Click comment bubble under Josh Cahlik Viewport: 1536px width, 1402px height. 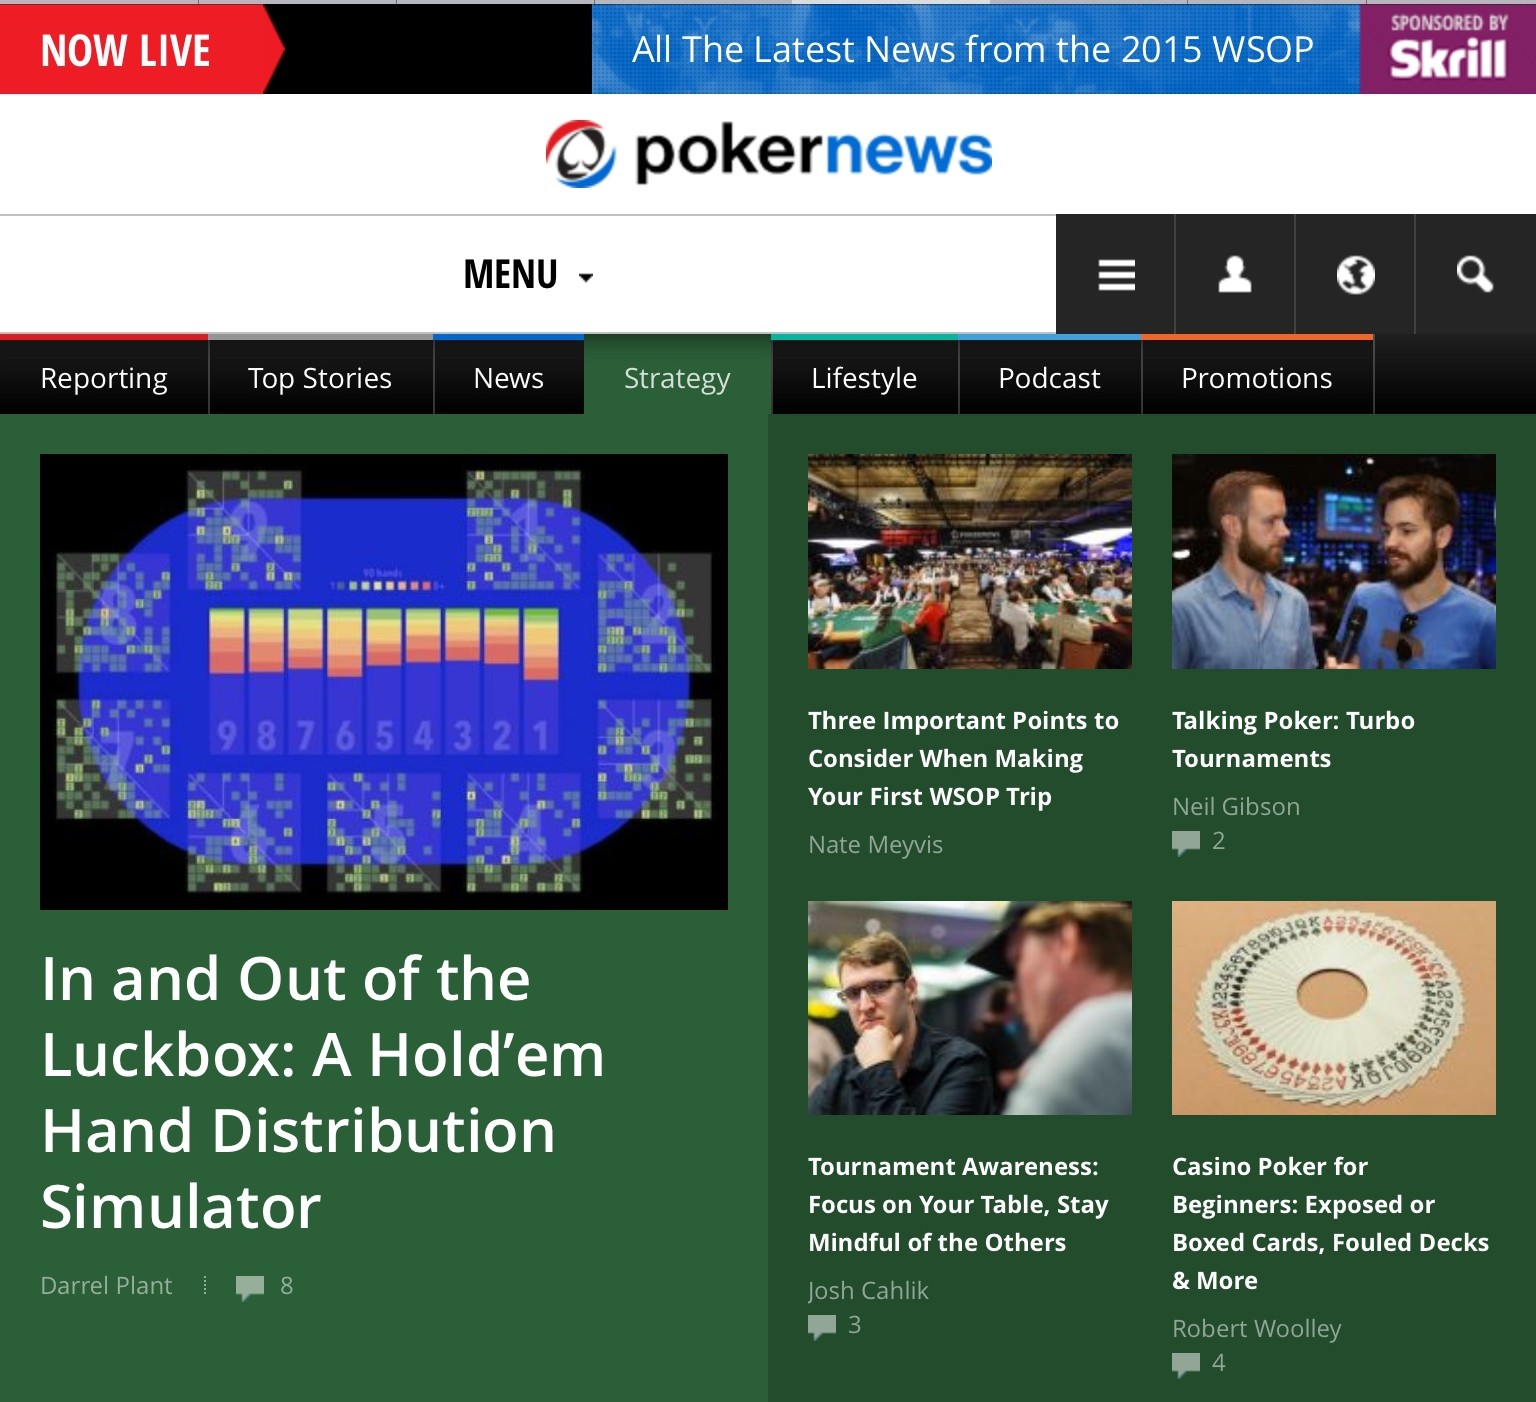tap(822, 1326)
